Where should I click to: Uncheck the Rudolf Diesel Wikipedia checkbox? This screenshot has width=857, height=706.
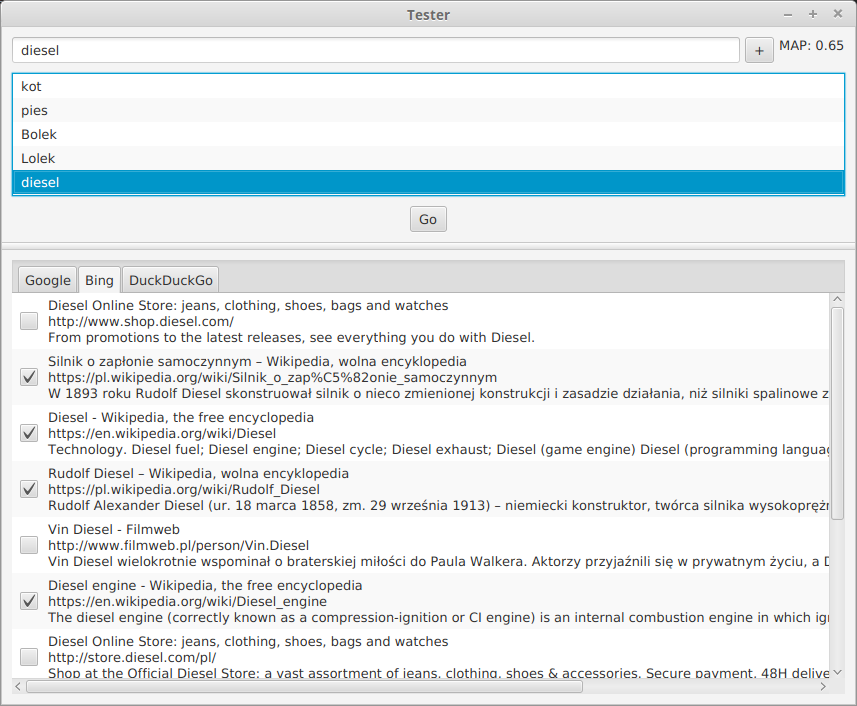29,489
